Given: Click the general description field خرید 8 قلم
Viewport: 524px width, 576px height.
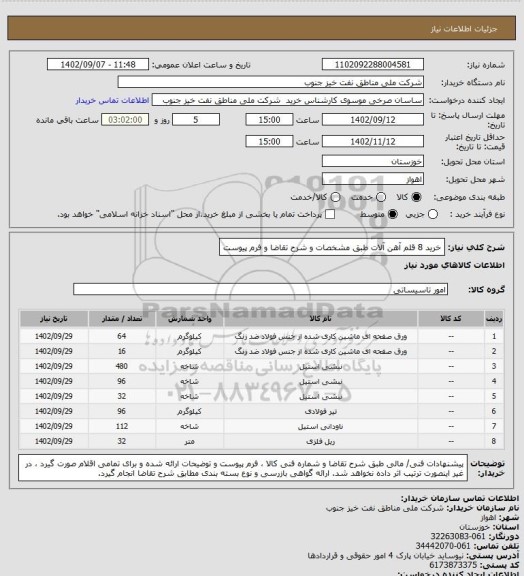Looking at the screenshot, I should [332, 248].
